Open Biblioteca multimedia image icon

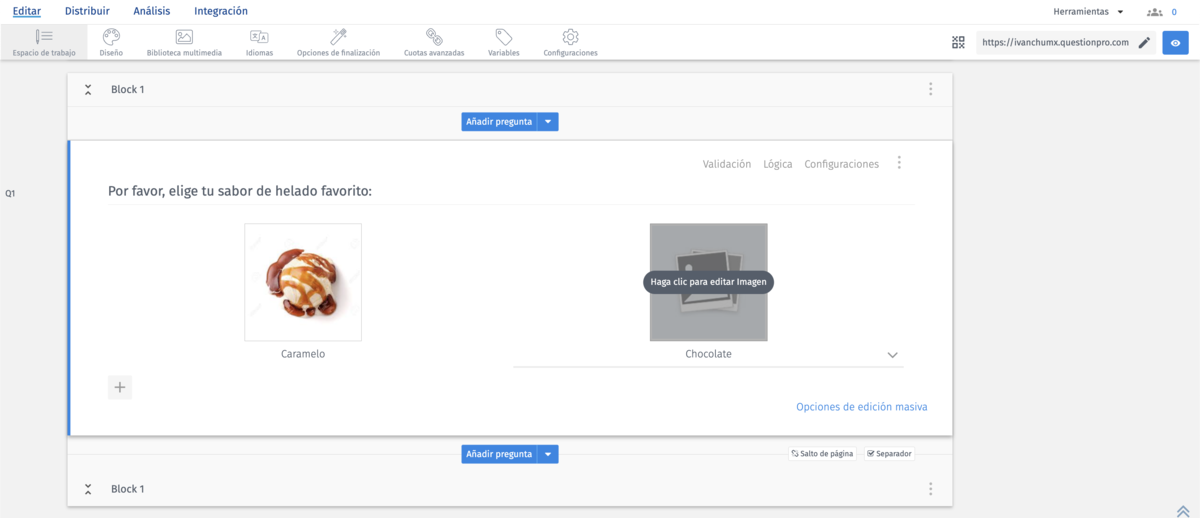tap(184, 37)
